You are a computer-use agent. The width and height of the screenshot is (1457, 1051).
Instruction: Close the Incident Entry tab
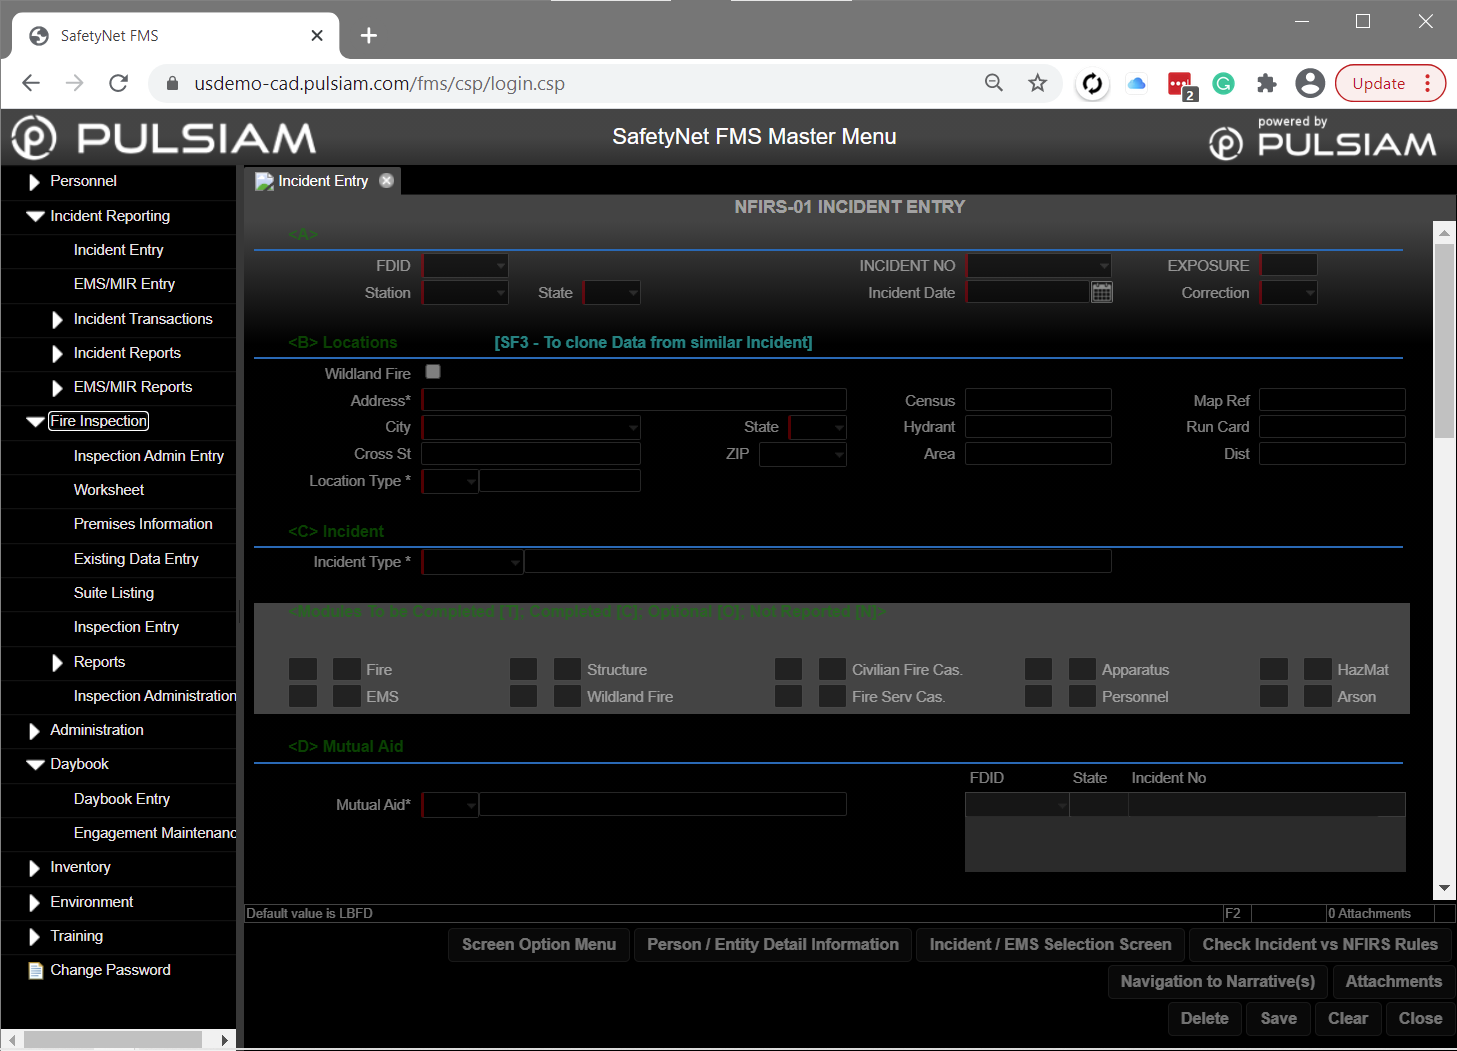[x=386, y=180]
